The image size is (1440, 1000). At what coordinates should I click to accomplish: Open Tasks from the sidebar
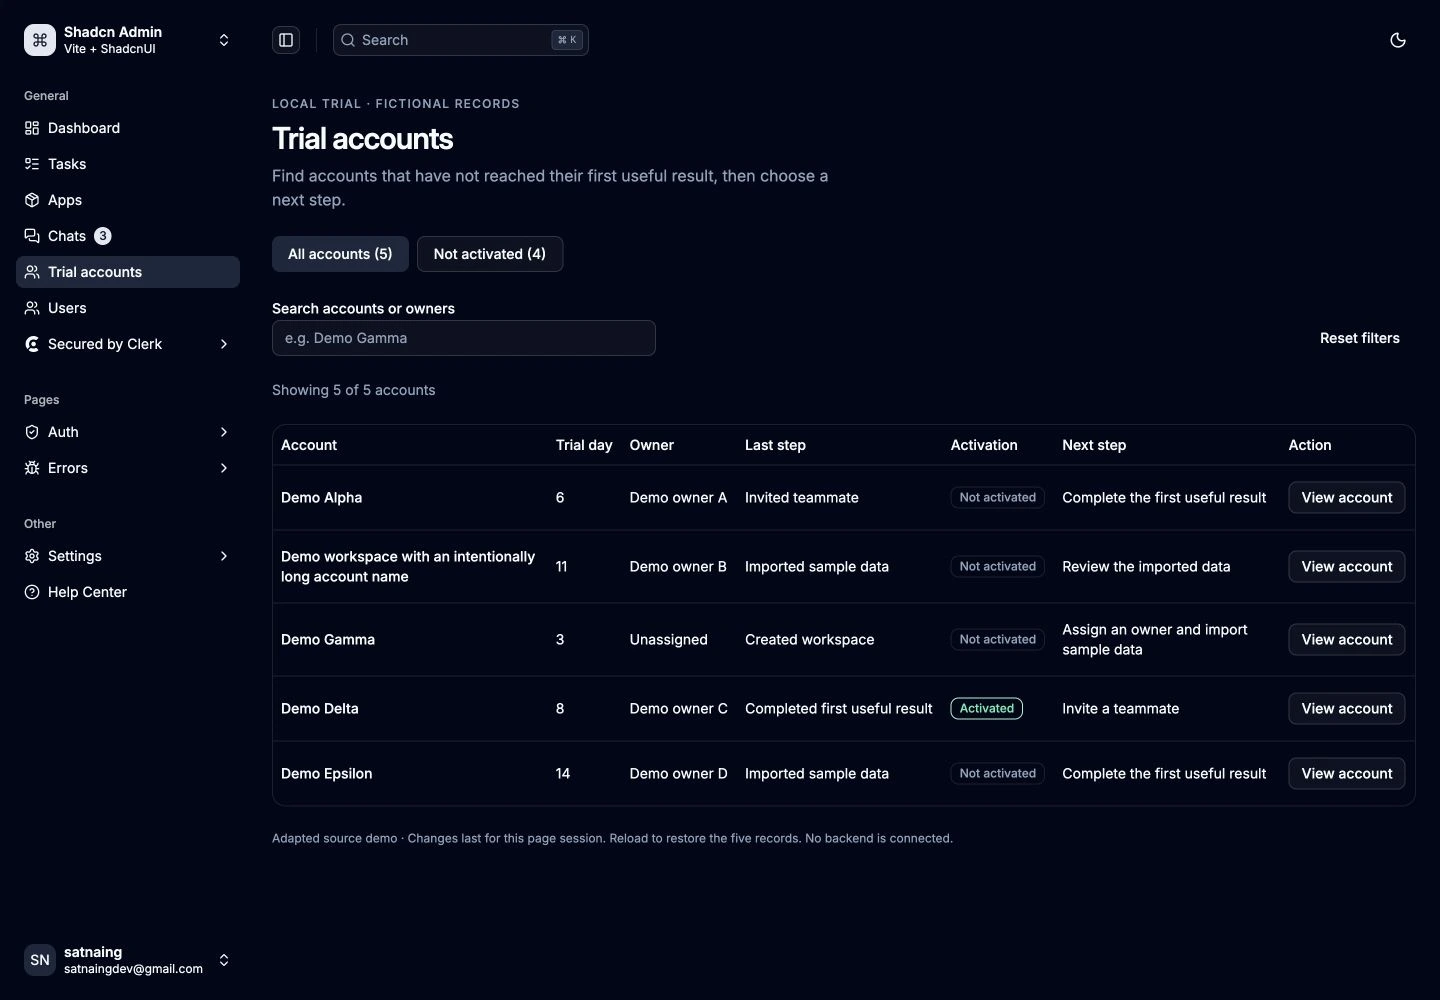click(x=128, y=164)
